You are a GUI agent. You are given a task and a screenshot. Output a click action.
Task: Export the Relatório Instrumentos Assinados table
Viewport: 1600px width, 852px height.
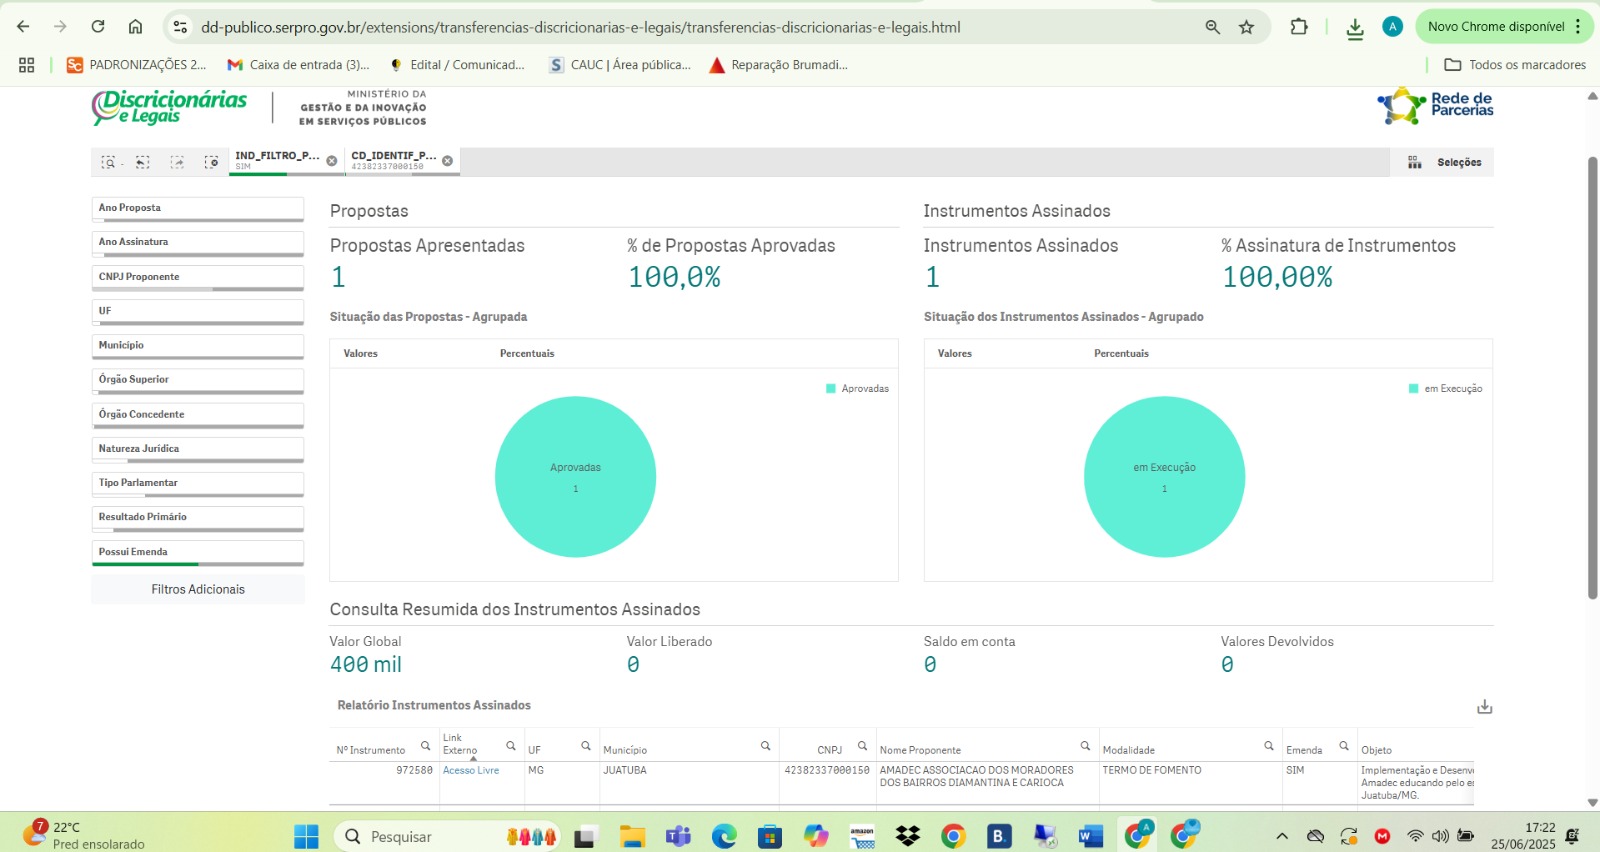point(1485,707)
